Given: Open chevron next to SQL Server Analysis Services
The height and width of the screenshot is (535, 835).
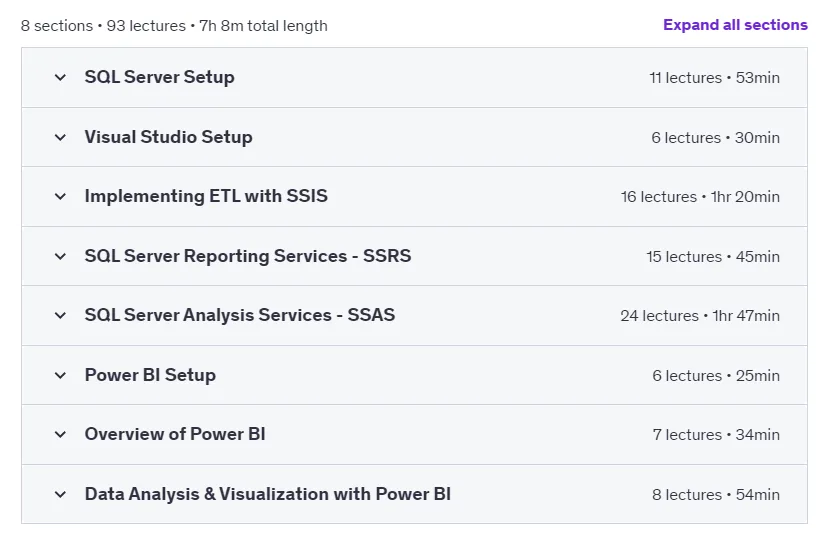Looking at the screenshot, I should coord(60,316).
